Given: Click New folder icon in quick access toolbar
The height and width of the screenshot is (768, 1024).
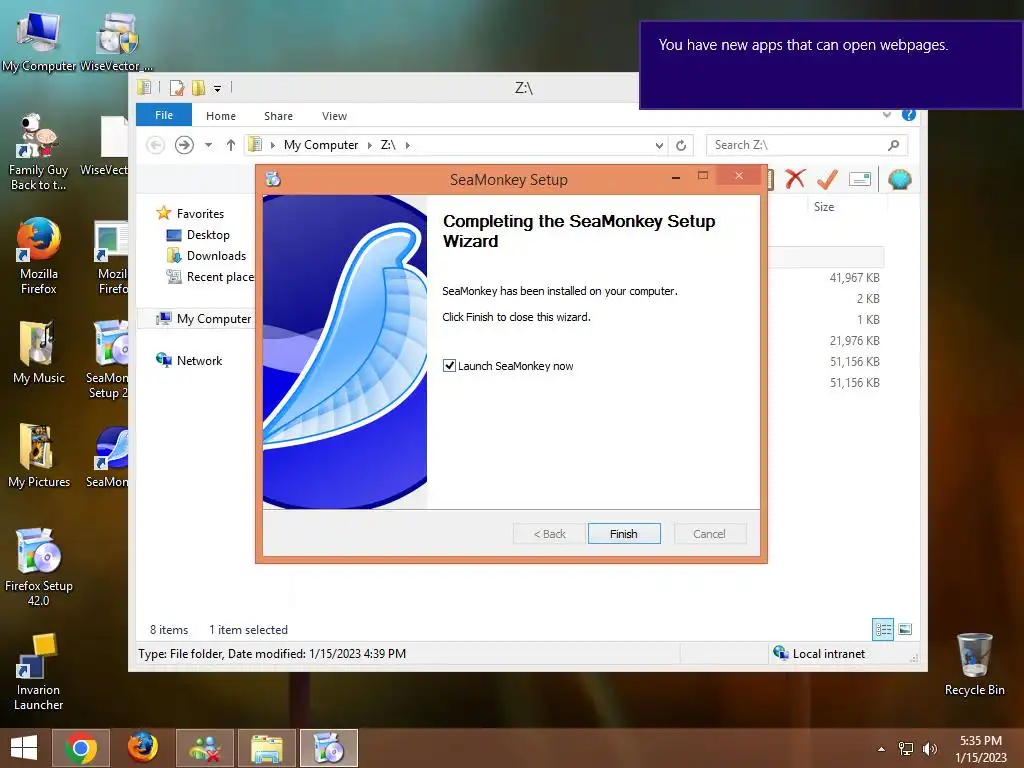Looking at the screenshot, I should pos(198,88).
